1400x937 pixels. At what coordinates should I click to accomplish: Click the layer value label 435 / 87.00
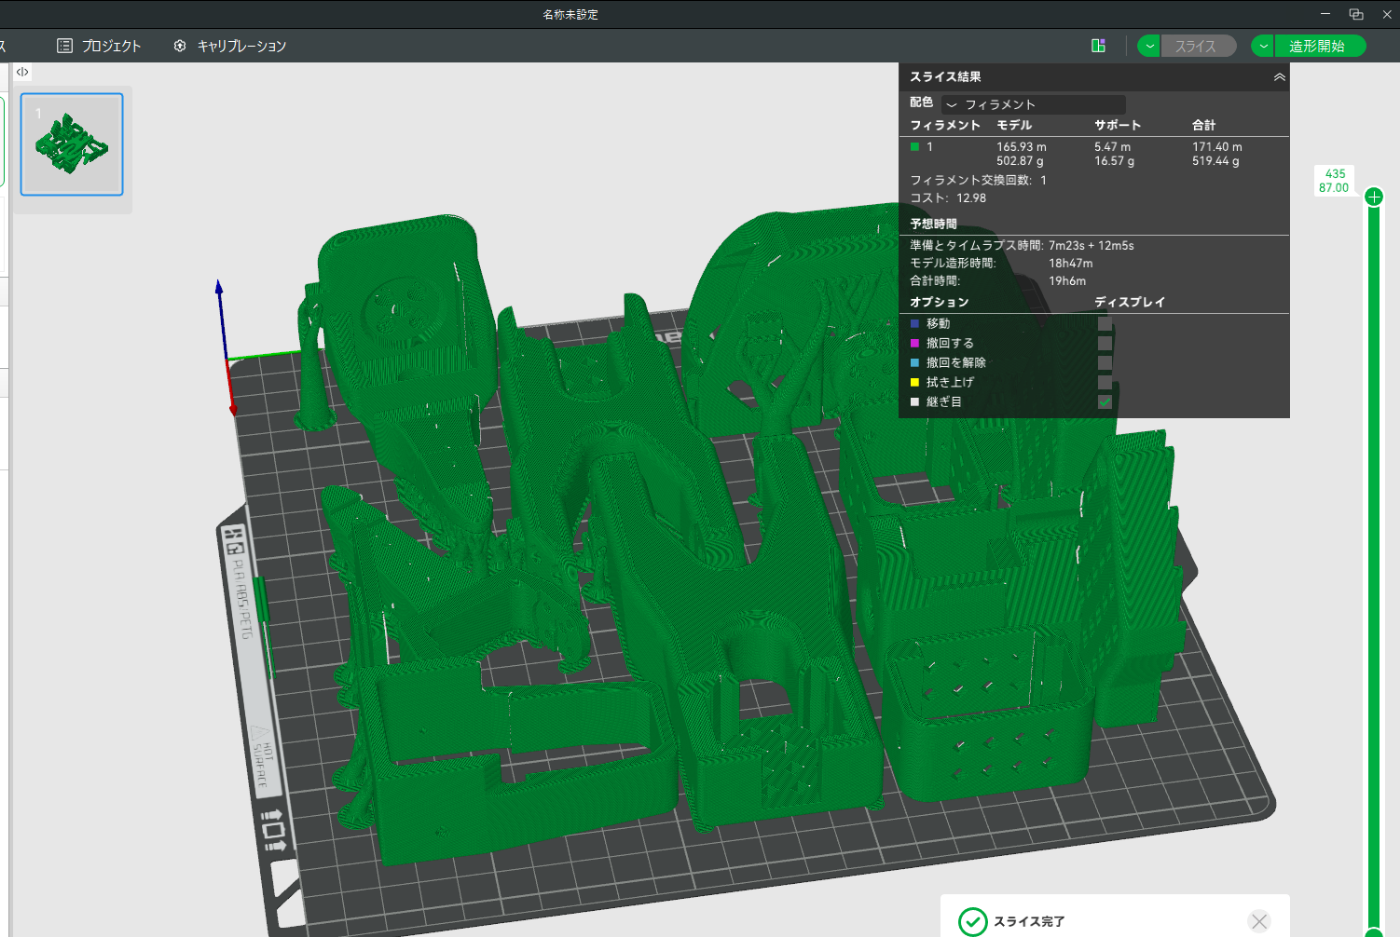[1334, 181]
